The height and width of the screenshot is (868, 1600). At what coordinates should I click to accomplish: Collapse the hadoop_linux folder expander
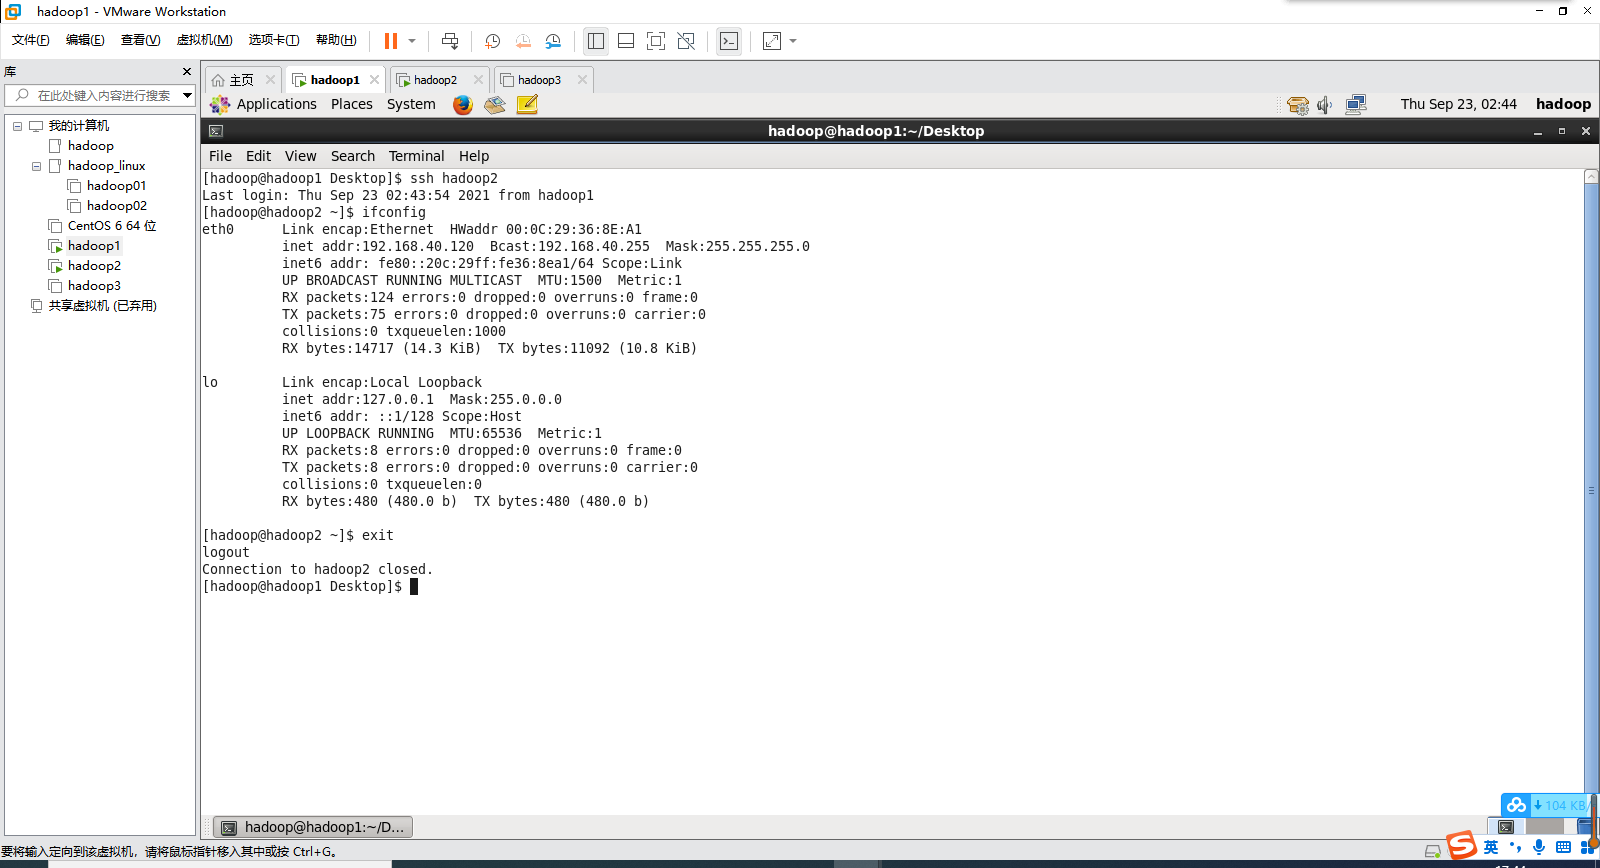pyautogui.click(x=36, y=166)
